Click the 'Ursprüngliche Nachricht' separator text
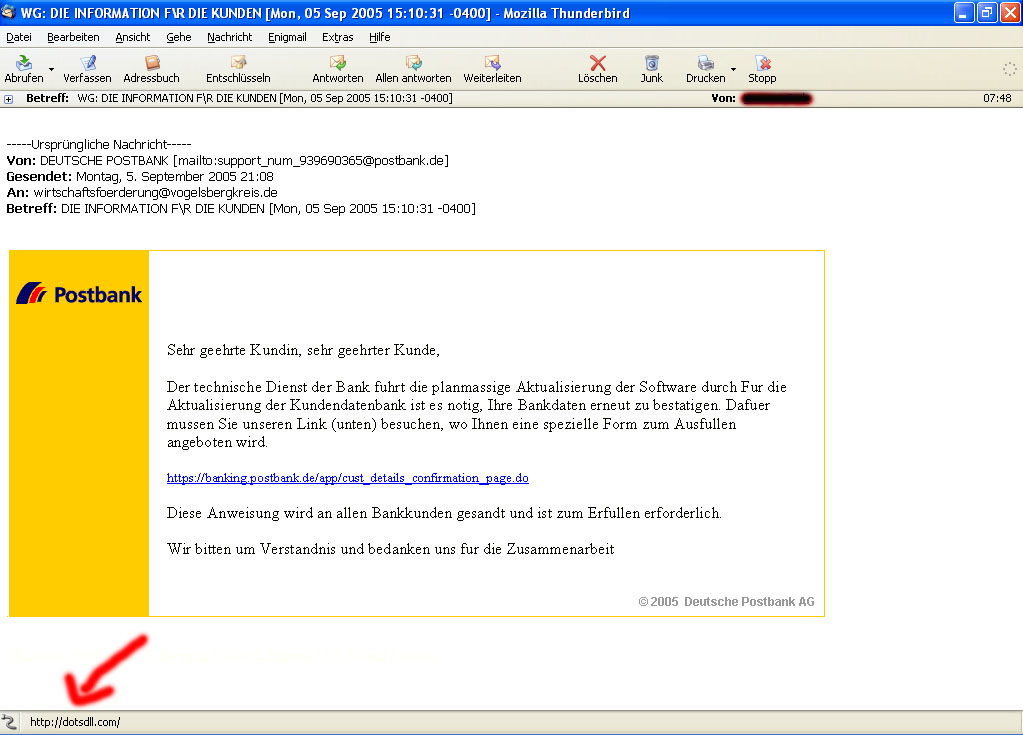This screenshot has width=1023, height=735. coord(99,145)
